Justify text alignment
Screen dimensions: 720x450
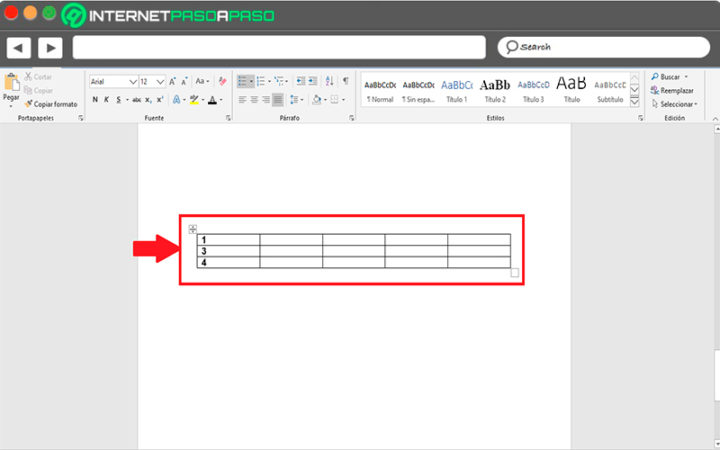tap(278, 100)
